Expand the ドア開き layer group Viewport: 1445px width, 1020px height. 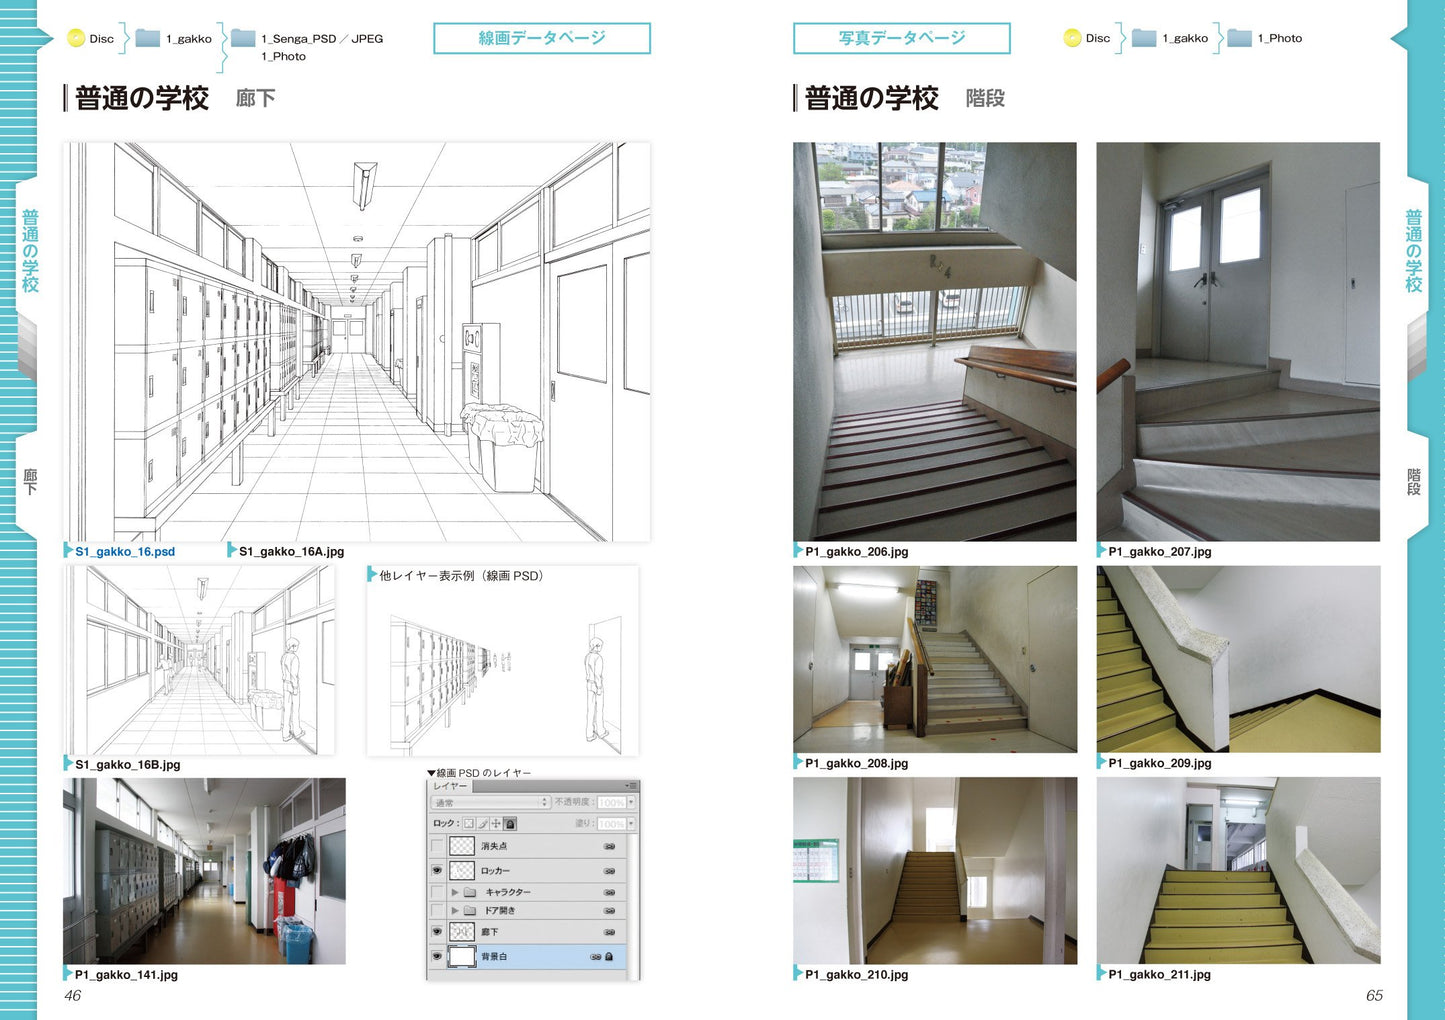click(455, 911)
